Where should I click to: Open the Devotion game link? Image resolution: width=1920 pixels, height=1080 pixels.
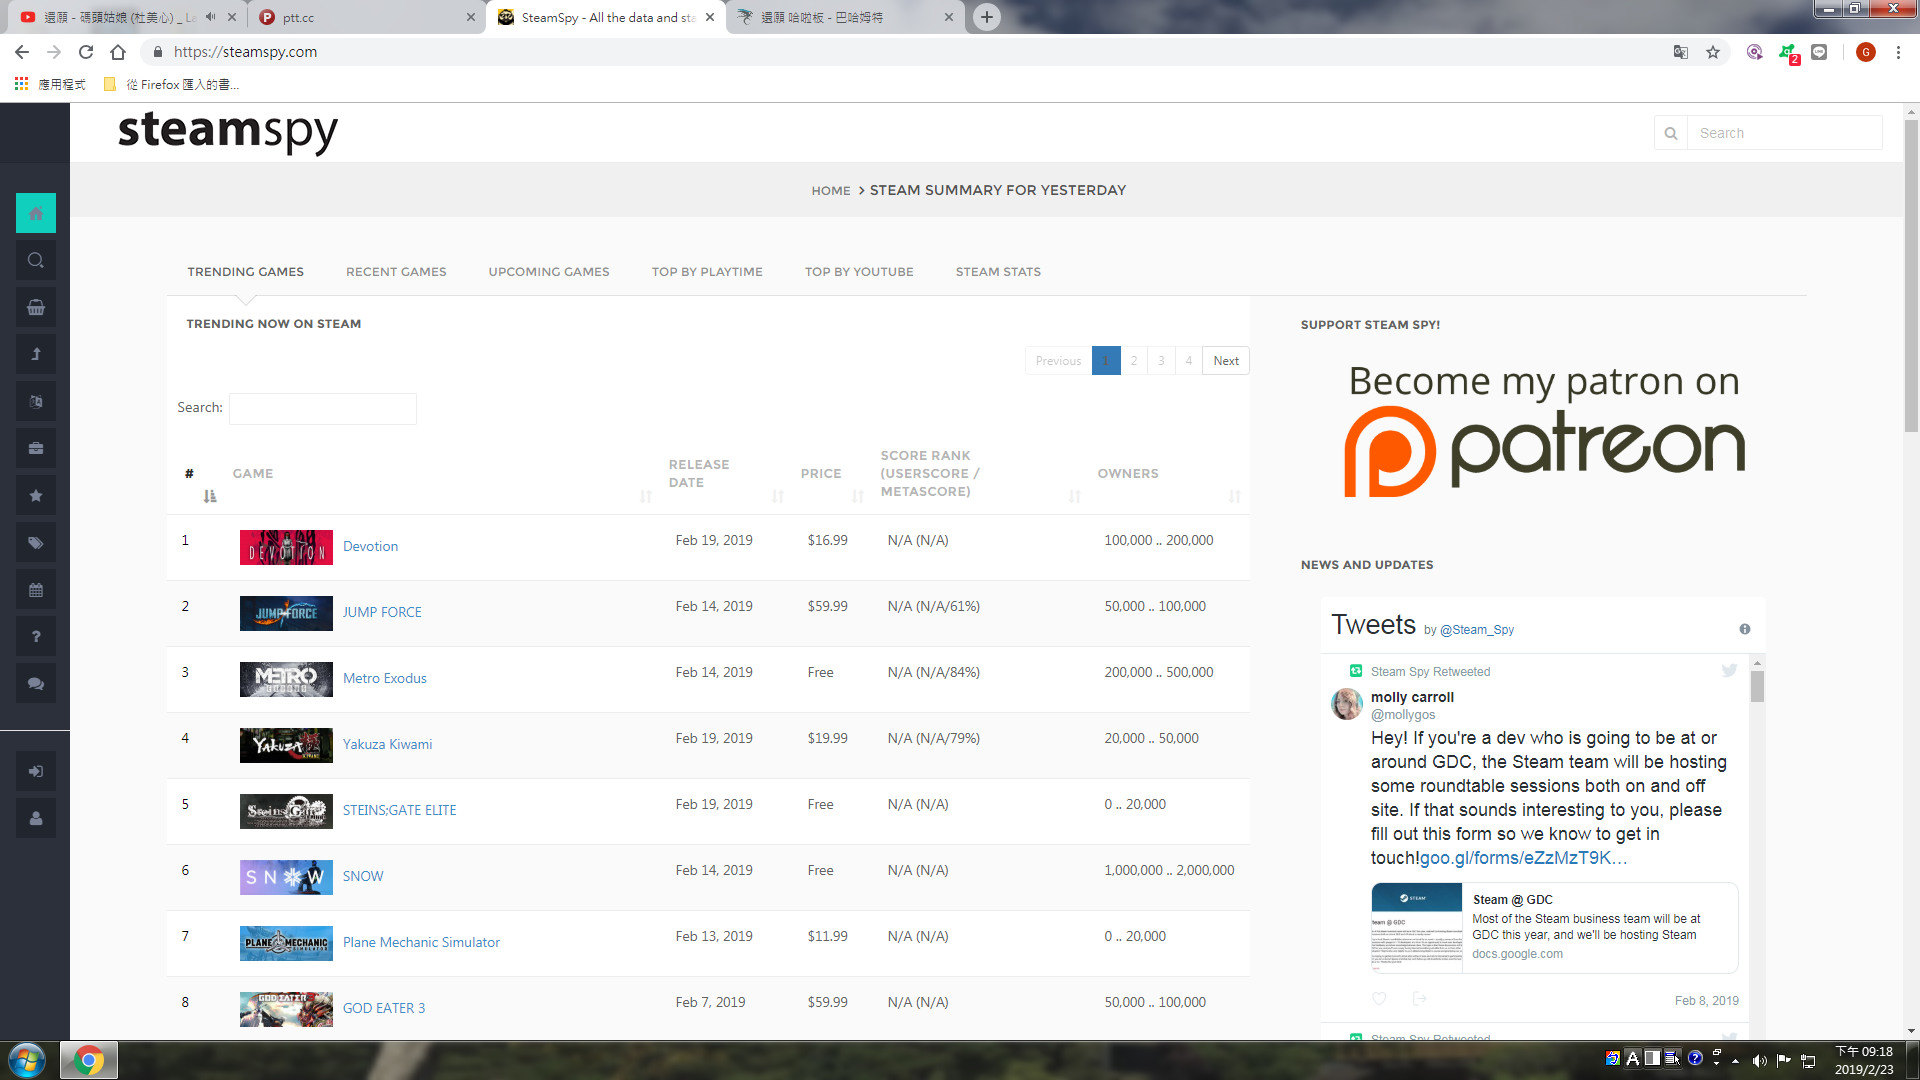click(370, 546)
